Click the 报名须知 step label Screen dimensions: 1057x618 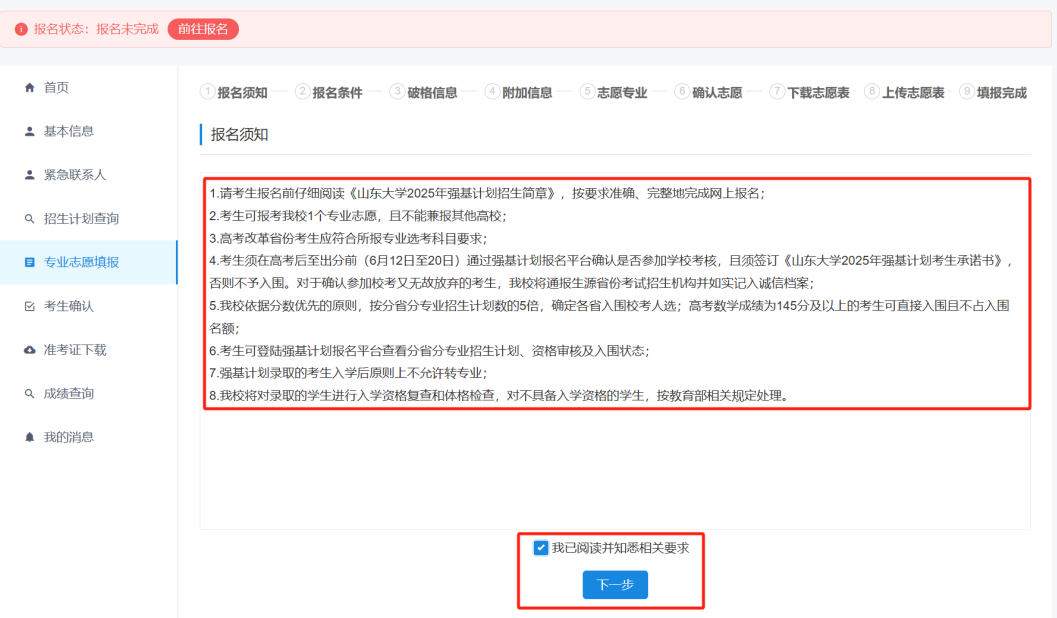(x=243, y=93)
